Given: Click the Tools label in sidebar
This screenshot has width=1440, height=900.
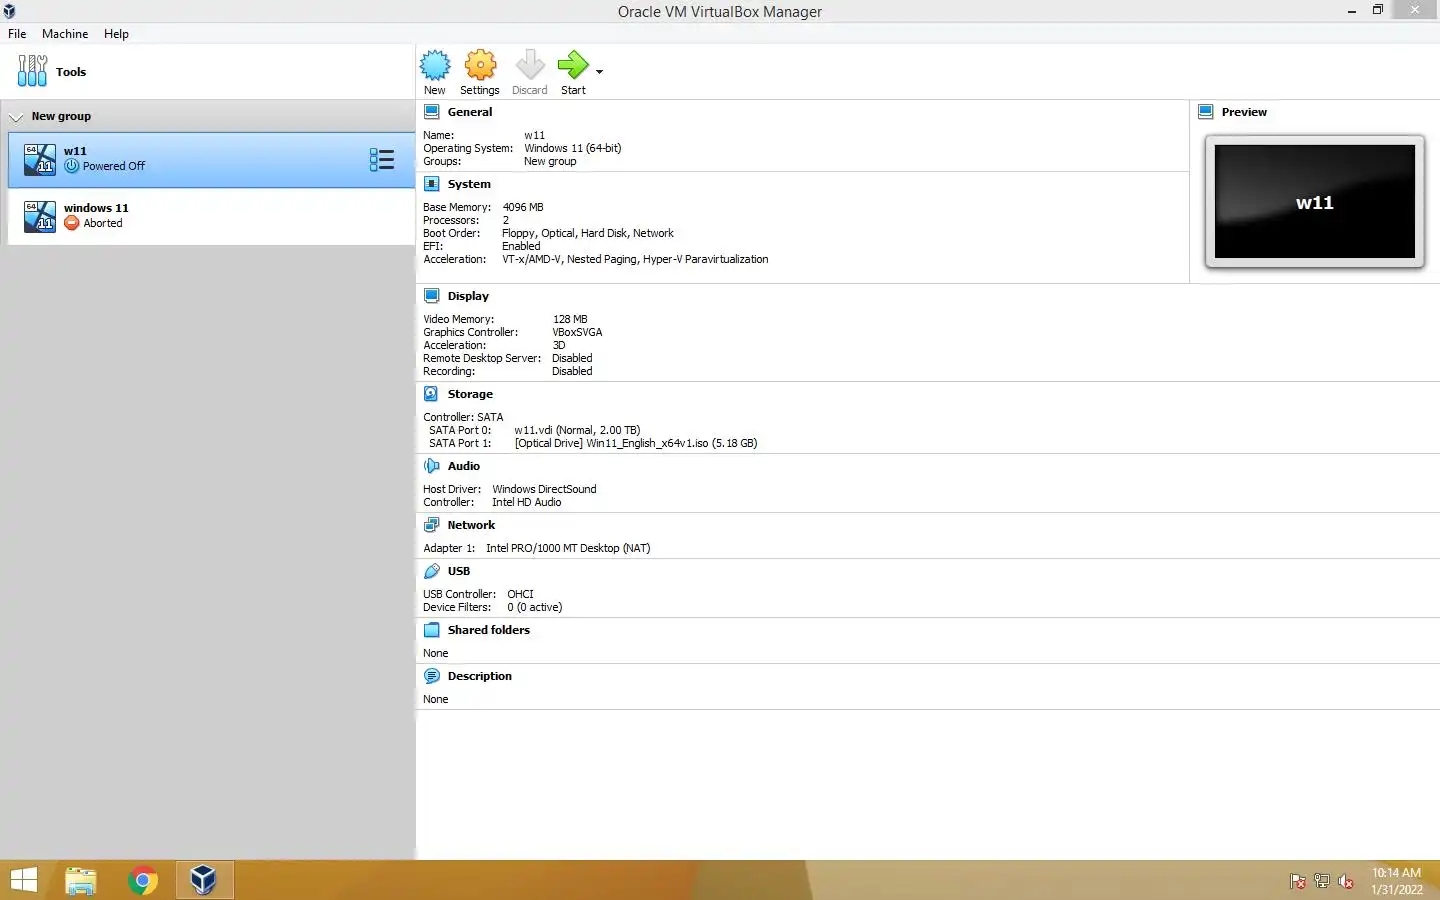Looking at the screenshot, I should [71, 72].
